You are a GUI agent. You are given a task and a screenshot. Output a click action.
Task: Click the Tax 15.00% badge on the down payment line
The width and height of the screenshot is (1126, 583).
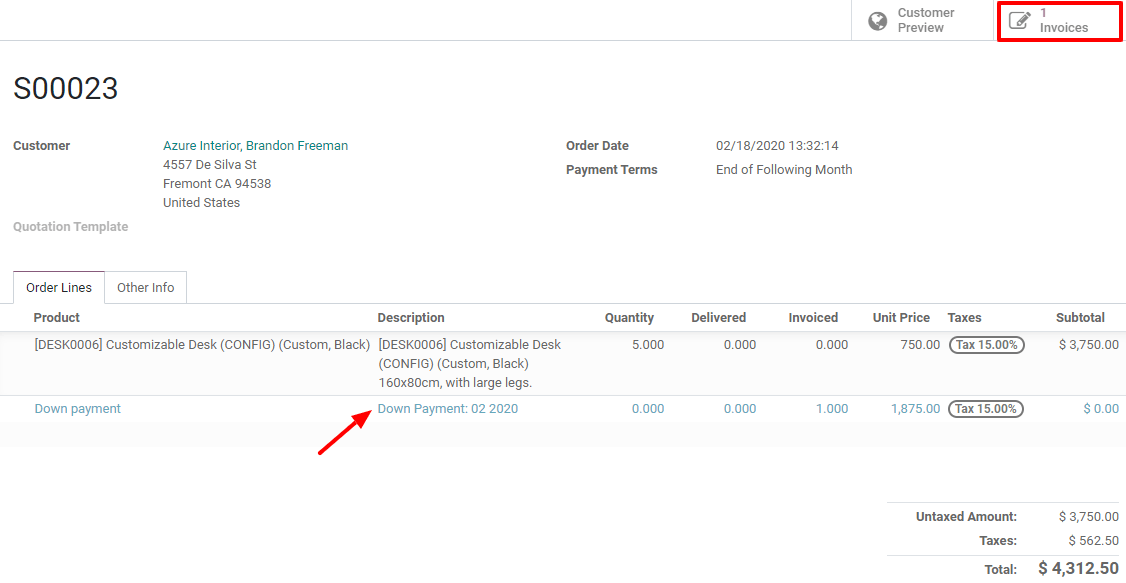[986, 408]
